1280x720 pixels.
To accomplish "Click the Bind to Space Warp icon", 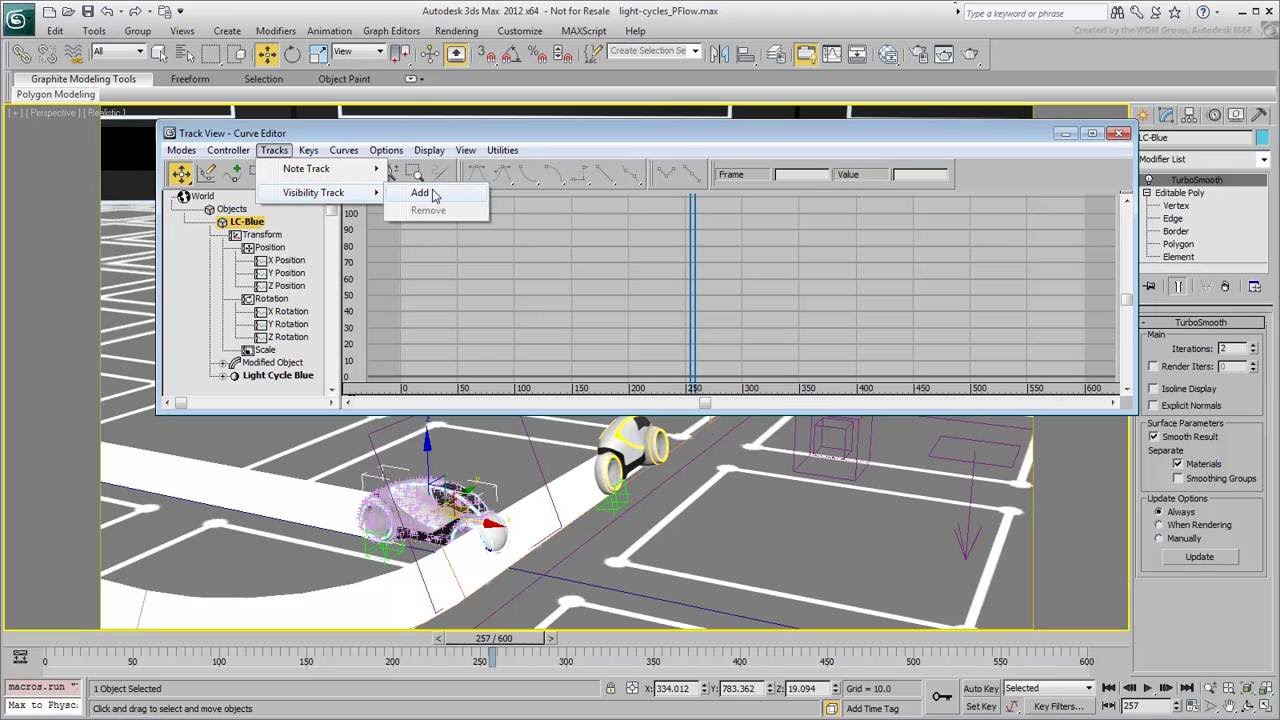I will click(72, 54).
